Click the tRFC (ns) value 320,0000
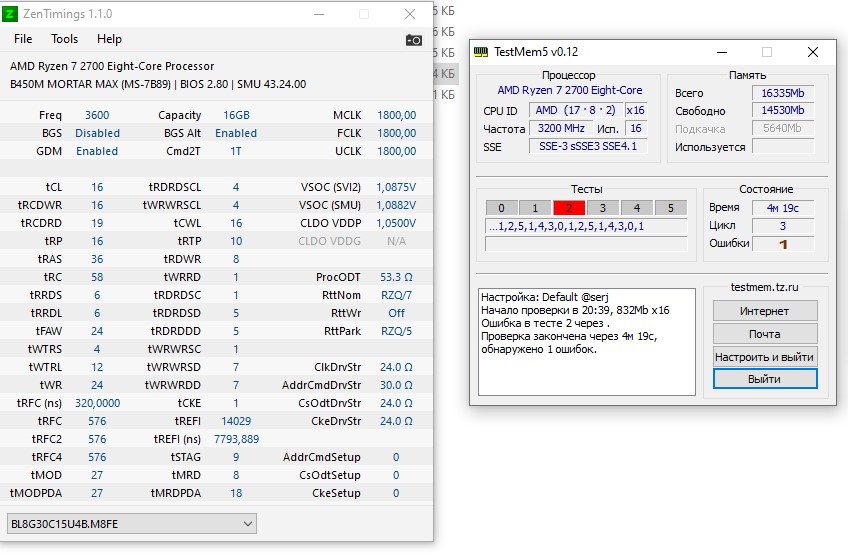 coord(97,403)
